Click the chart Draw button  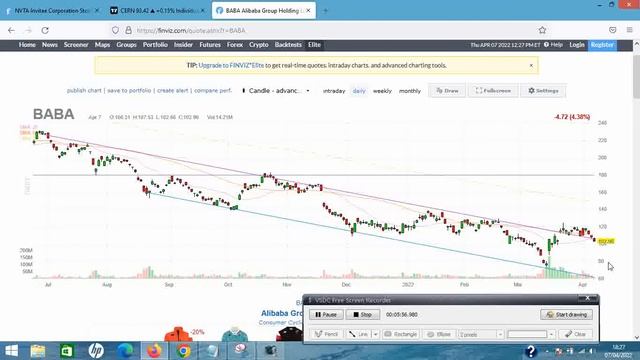[x=447, y=91]
